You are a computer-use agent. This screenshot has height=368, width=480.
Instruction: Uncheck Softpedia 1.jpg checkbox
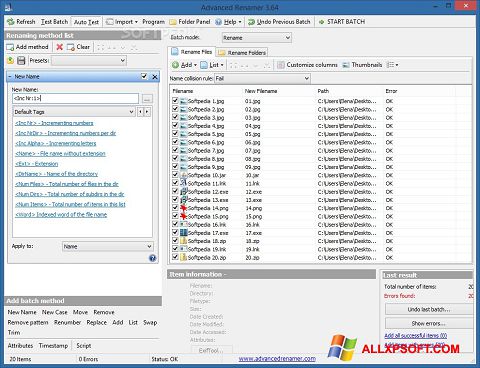point(175,101)
